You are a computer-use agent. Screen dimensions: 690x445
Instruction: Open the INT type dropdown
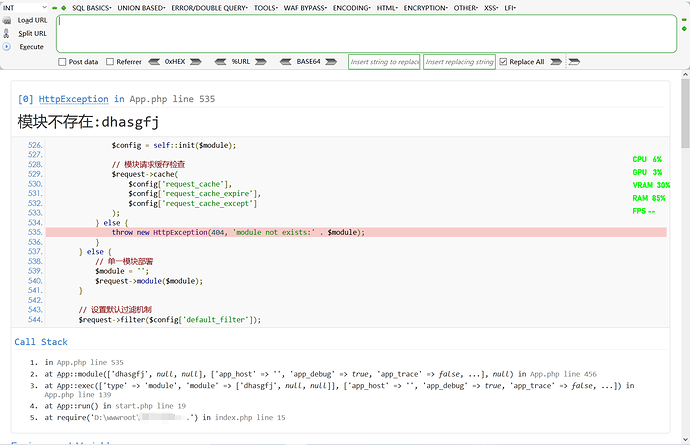click(25, 7)
